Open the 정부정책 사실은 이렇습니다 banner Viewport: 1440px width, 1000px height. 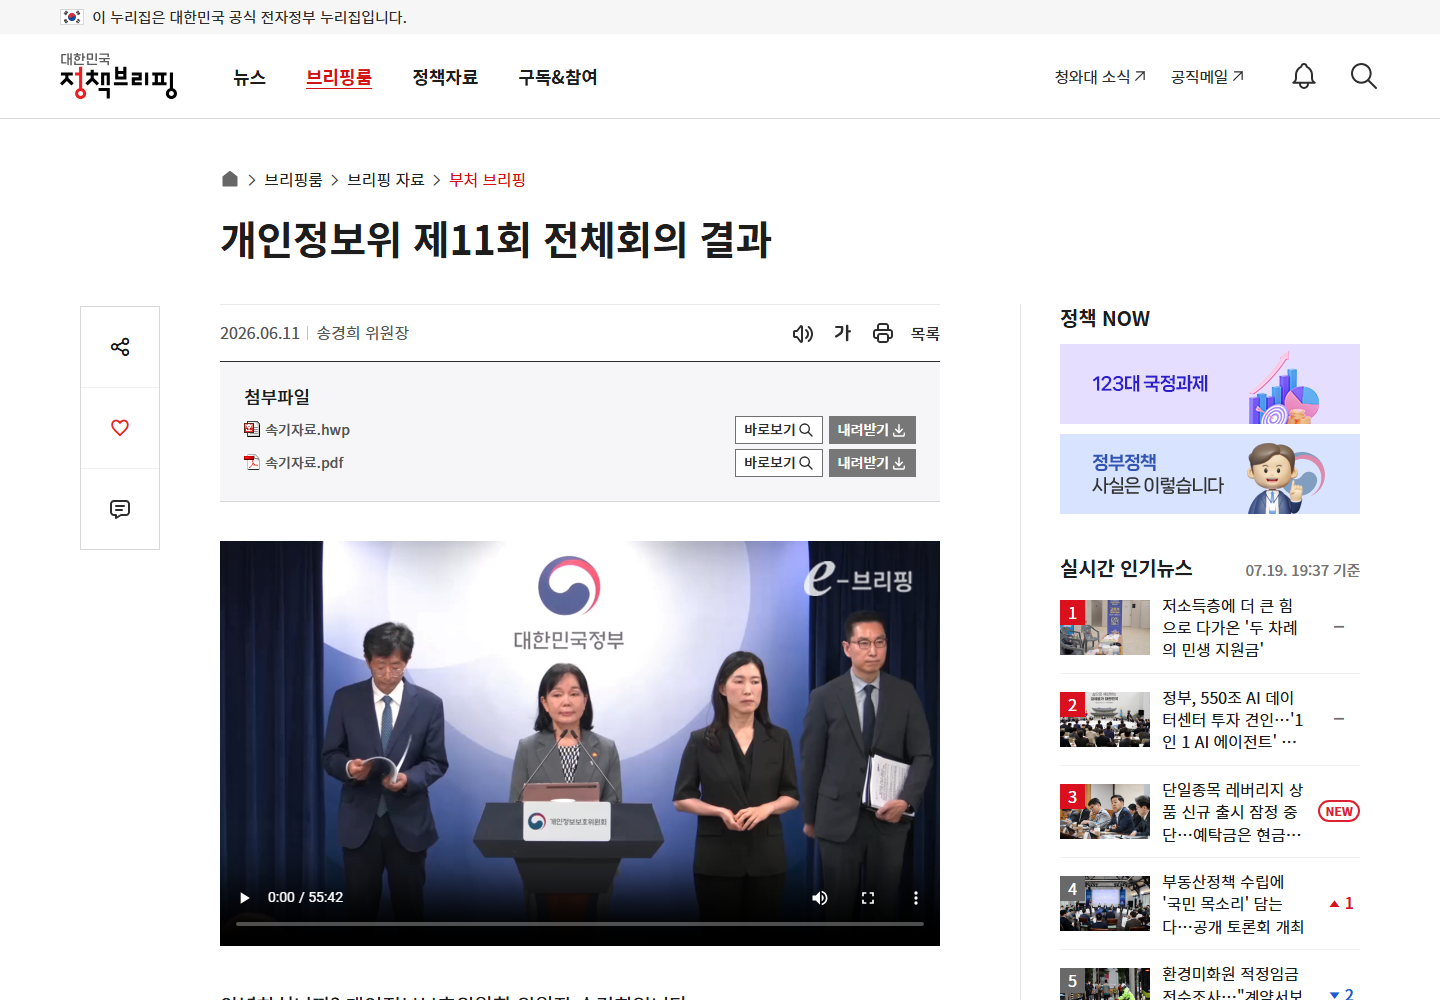1210,474
